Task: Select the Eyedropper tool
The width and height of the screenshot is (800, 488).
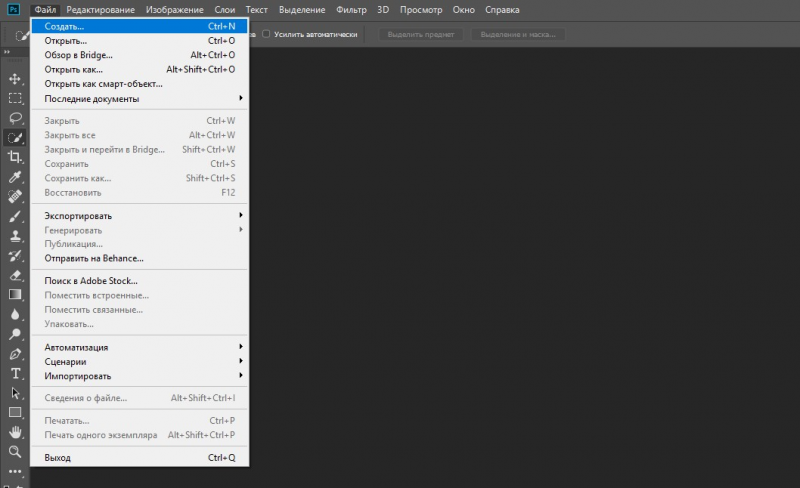Action: click(x=15, y=177)
